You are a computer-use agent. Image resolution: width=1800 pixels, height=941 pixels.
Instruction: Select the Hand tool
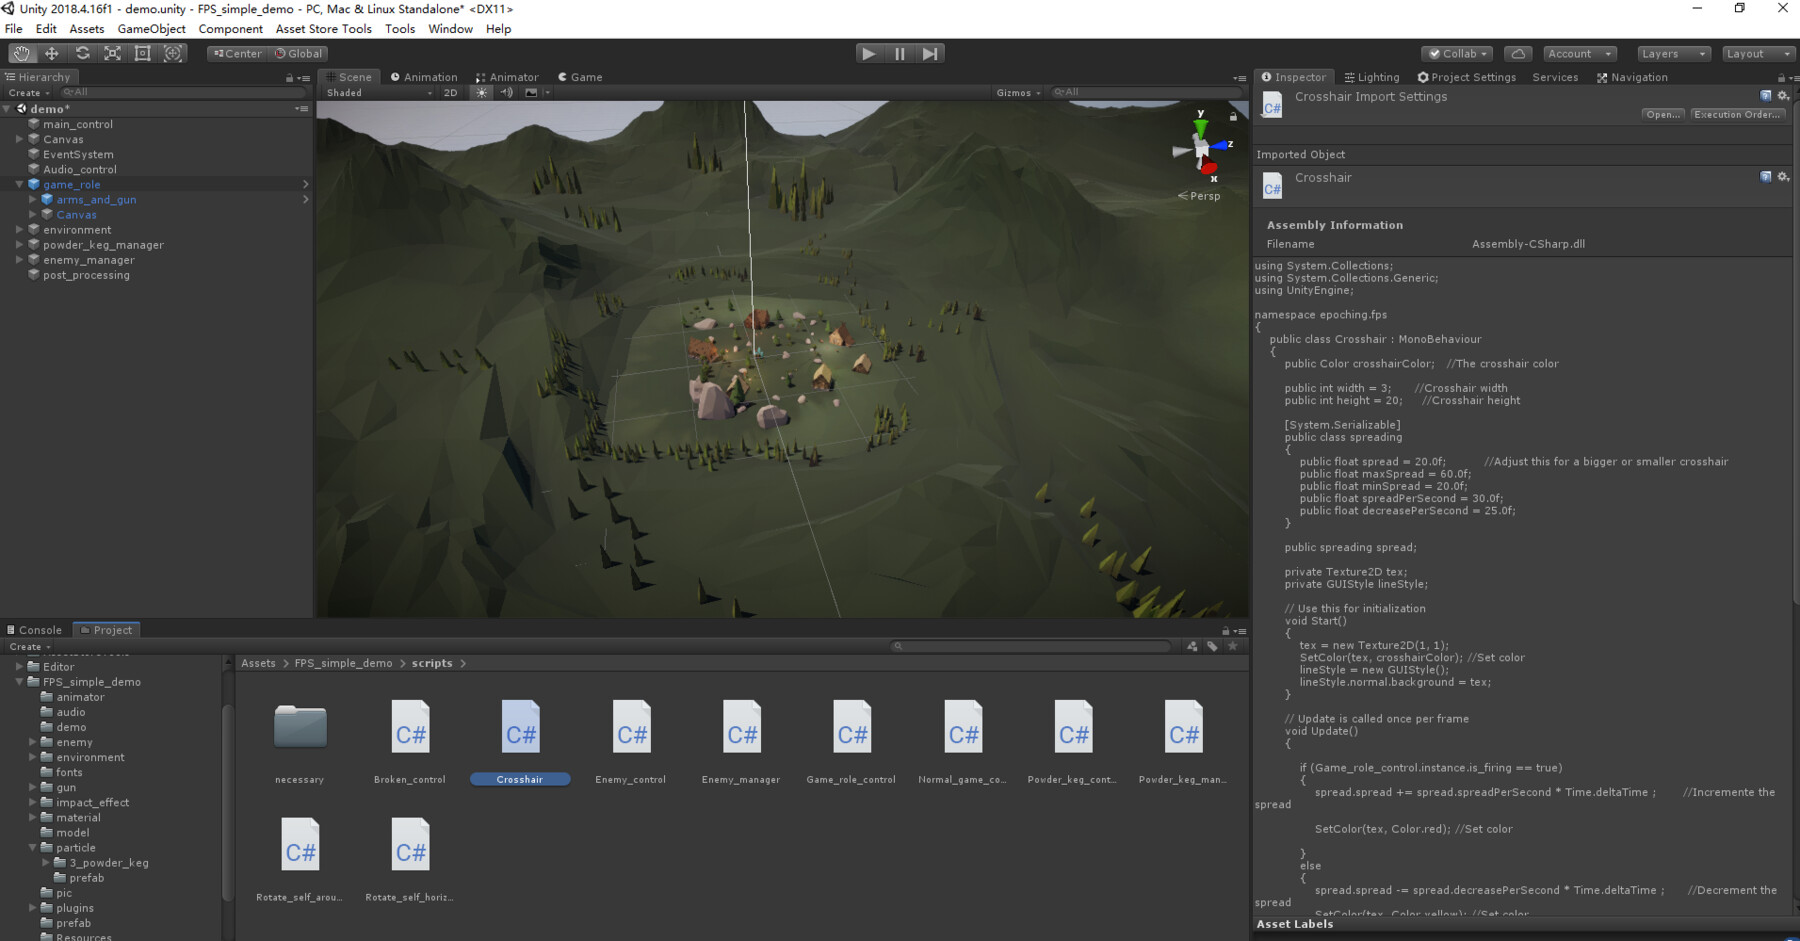point(21,54)
